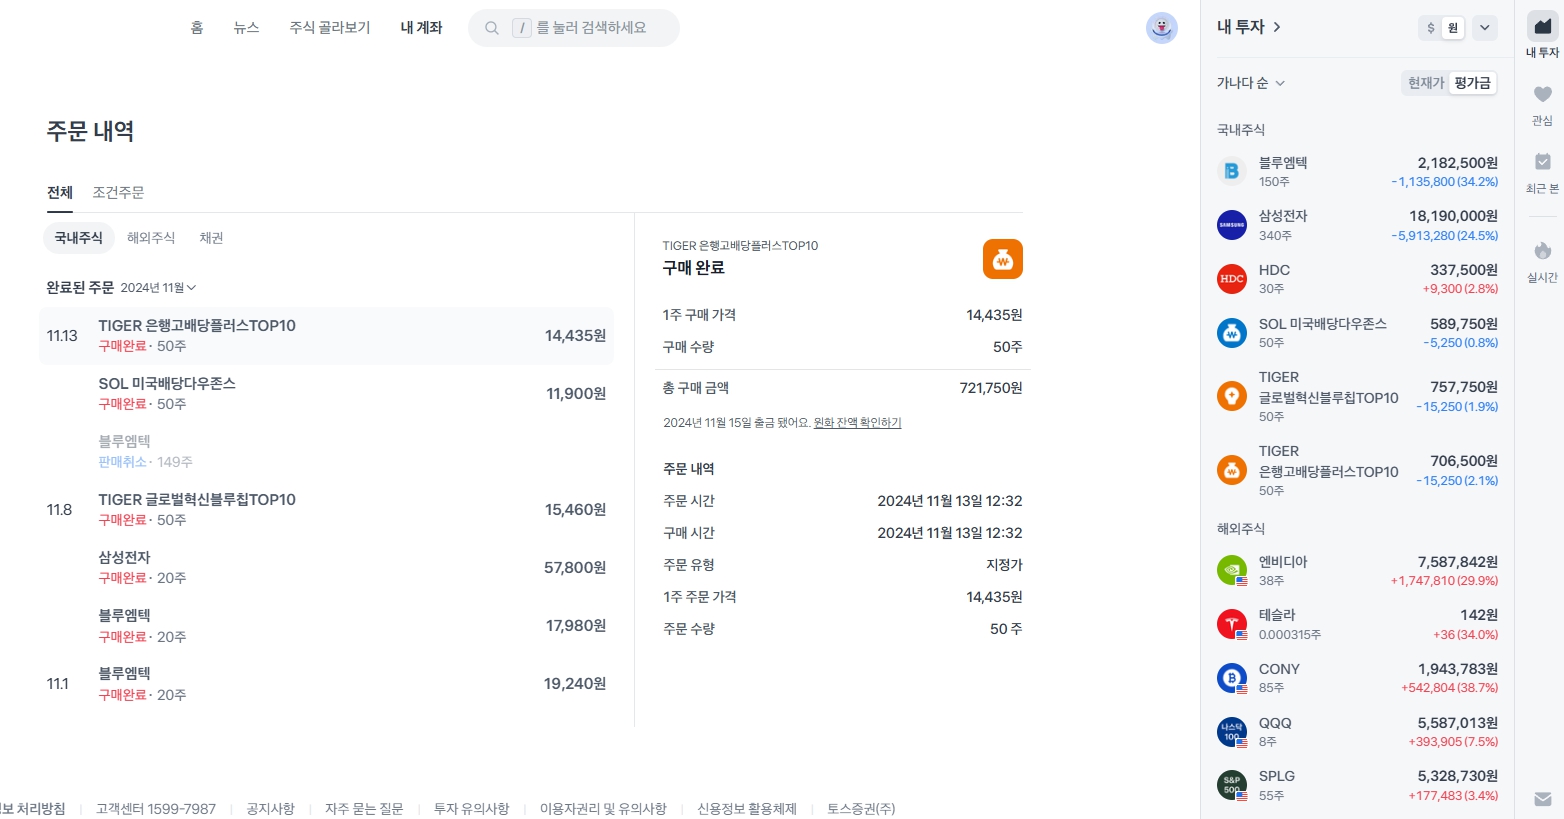The image size is (1564, 819).
Task: Select the 삼성전자 57,800원 order
Action: click(326, 568)
